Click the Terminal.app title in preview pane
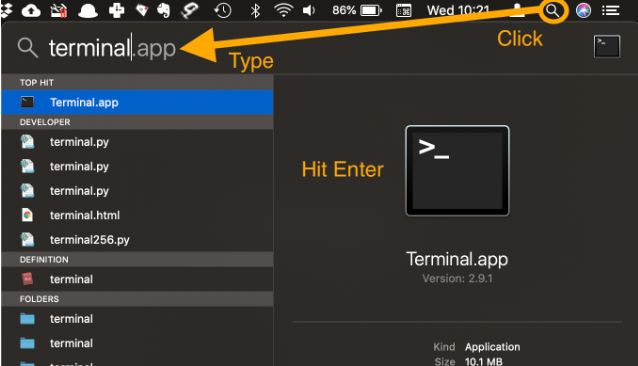 pyautogui.click(x=457, y=259)
